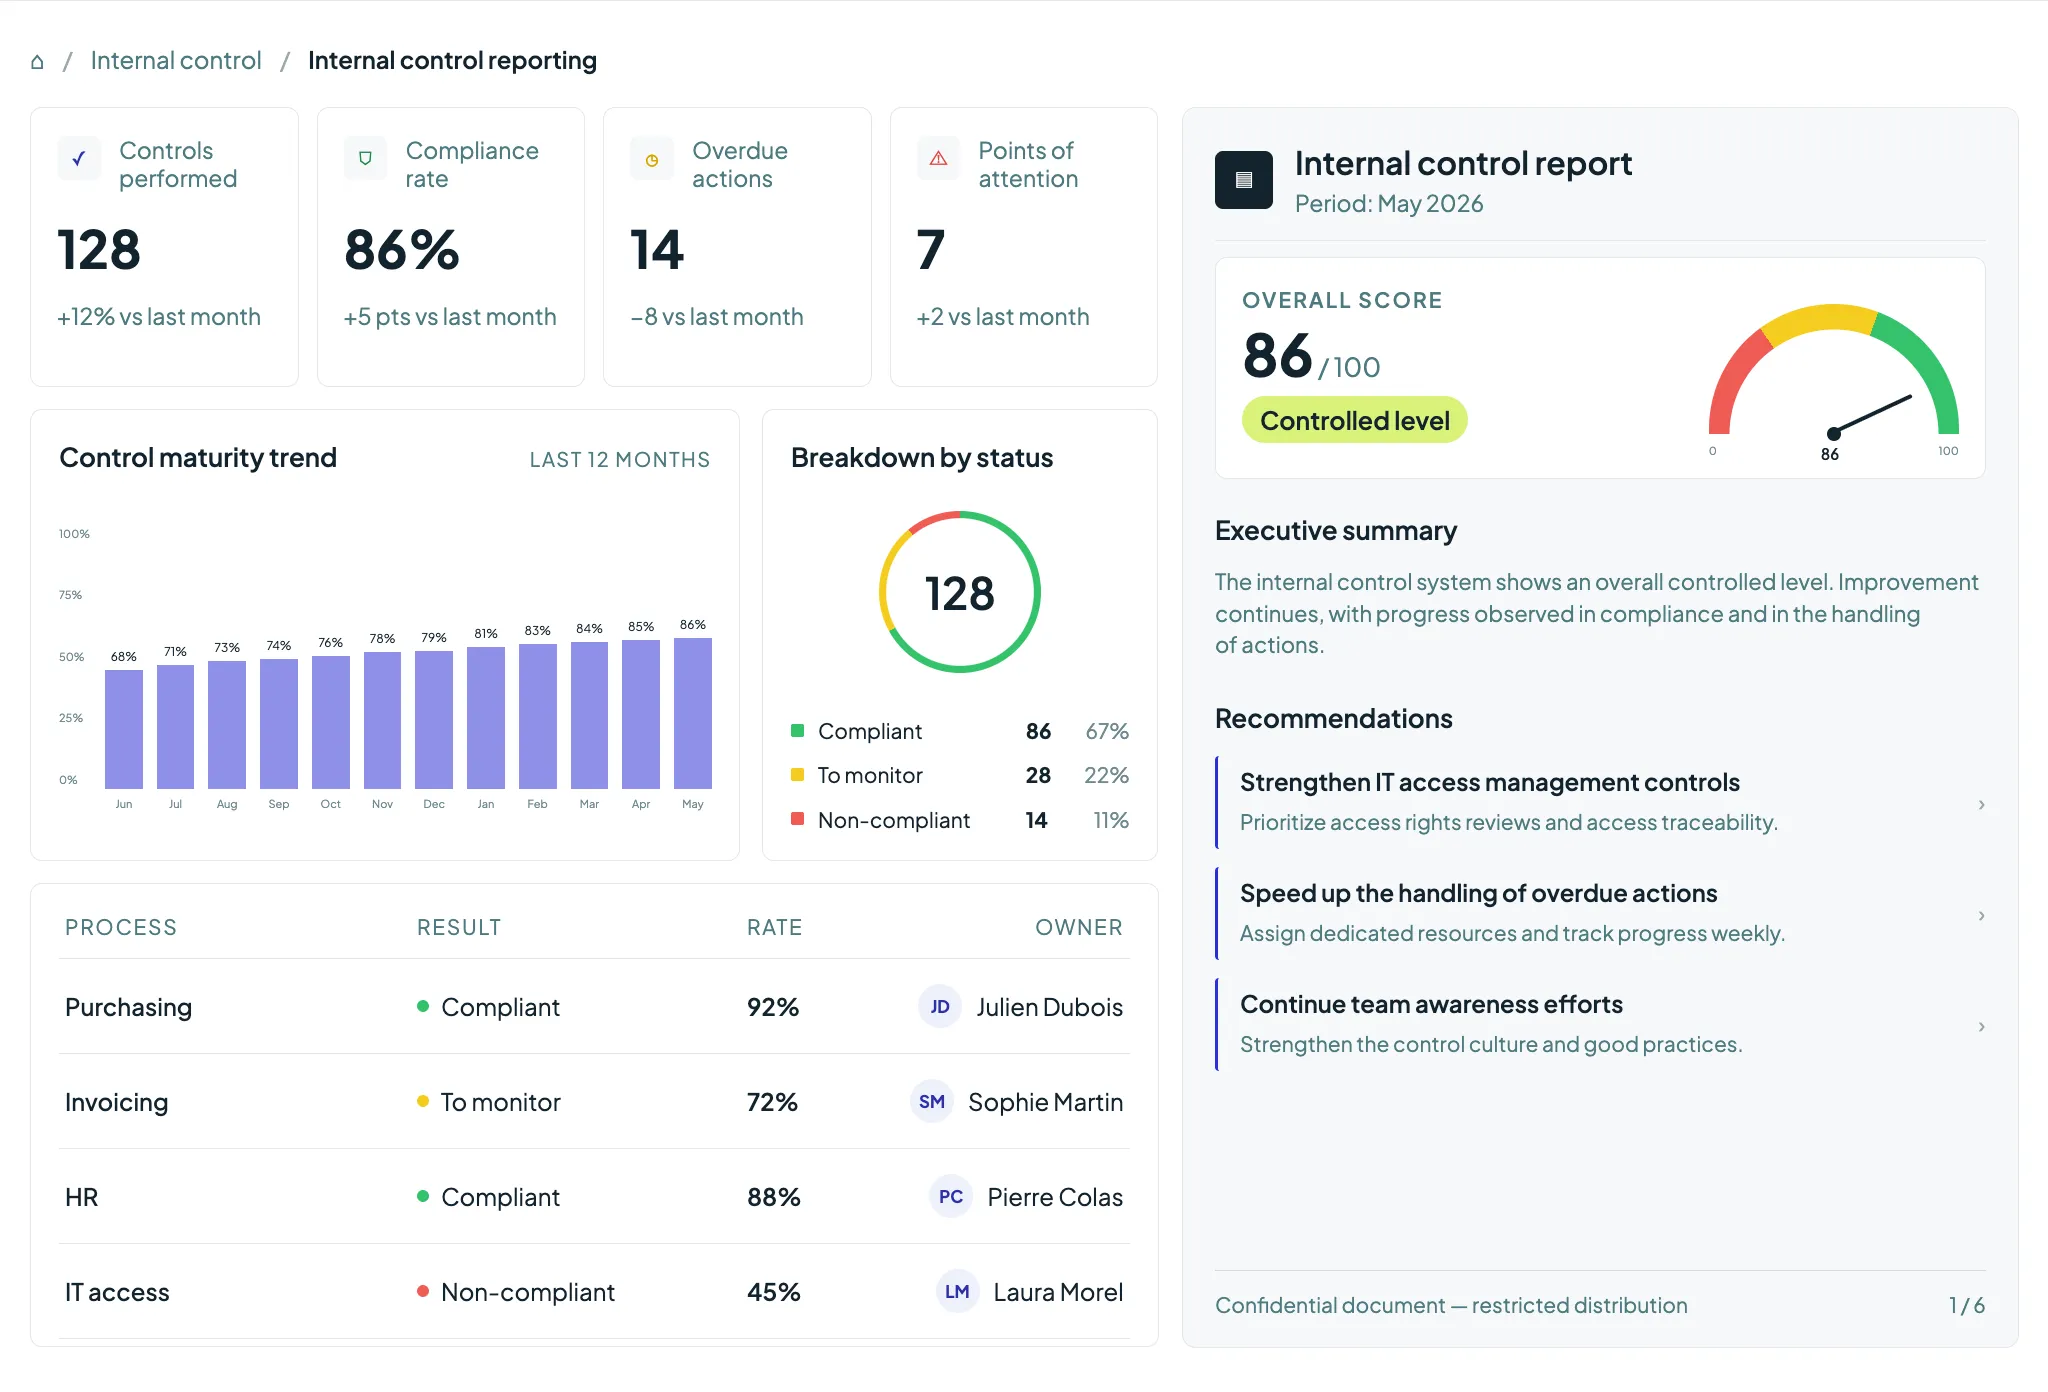2048x1392 pixels.
Task: Click the red Non-compliant legend swatch
Action: [x=798, y=819]
